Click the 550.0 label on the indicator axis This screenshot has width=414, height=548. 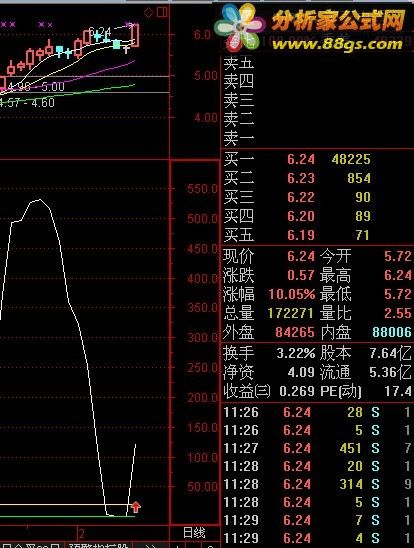pos(202,189)
